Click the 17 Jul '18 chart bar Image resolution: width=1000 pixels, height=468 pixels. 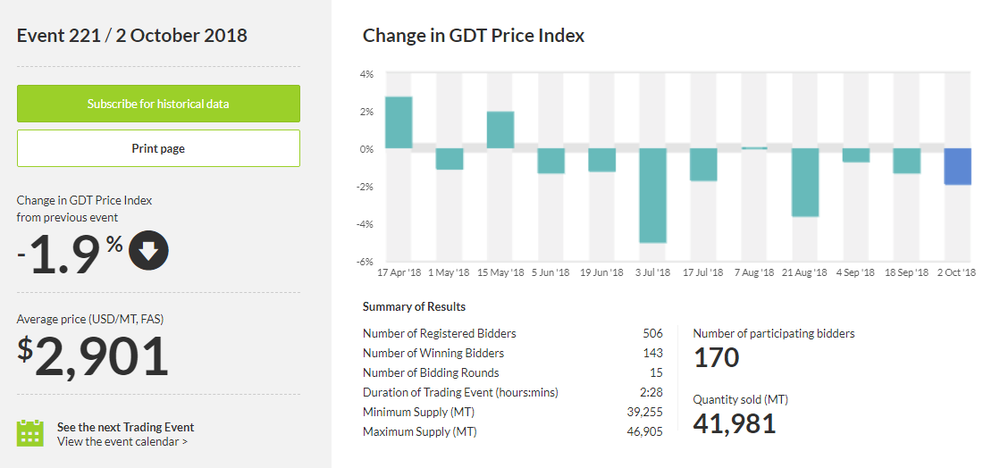704,165
